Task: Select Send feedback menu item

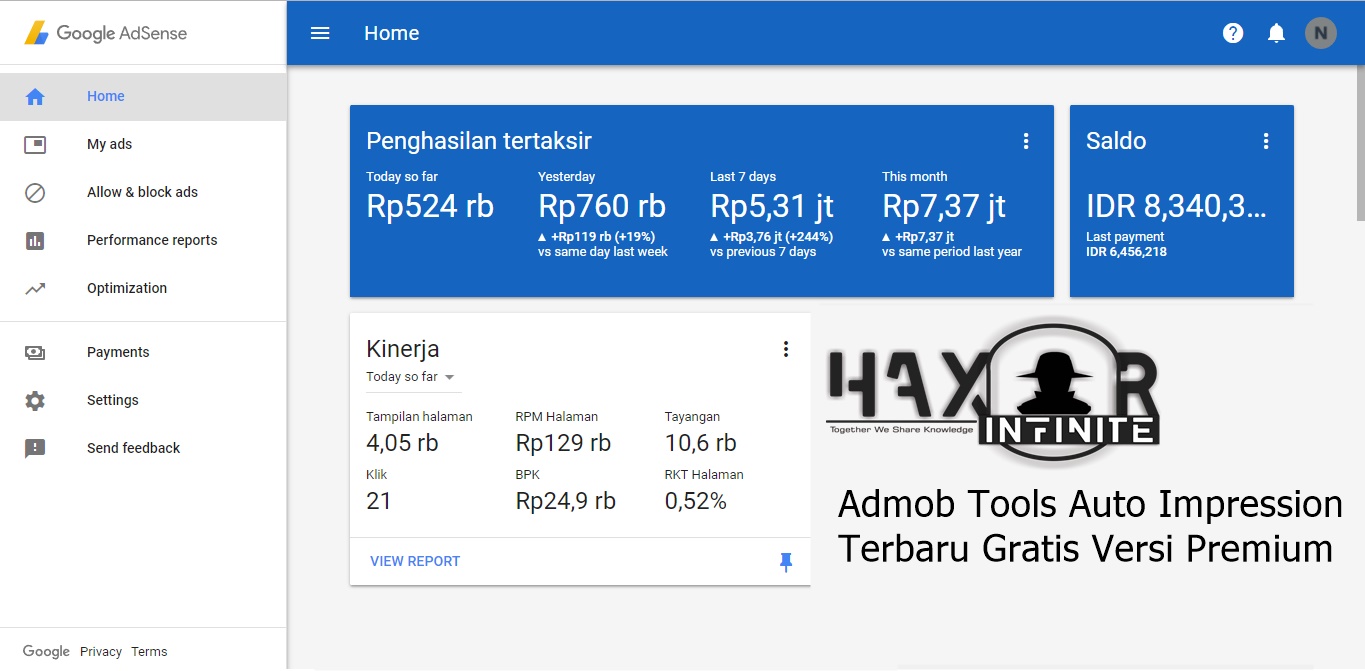Action: pyautogui.click(x=143, y=449)
